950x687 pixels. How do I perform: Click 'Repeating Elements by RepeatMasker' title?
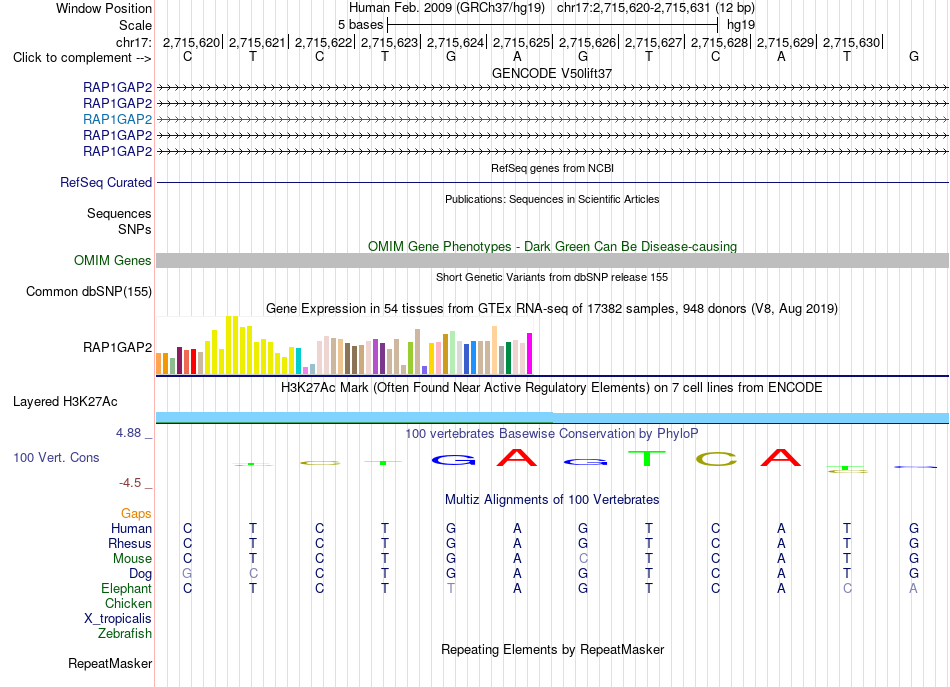(552, 649)
